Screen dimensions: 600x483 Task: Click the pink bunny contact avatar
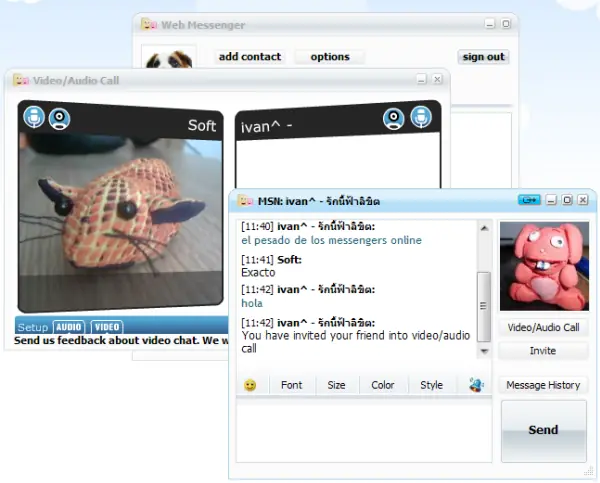[x=544, y=266]
